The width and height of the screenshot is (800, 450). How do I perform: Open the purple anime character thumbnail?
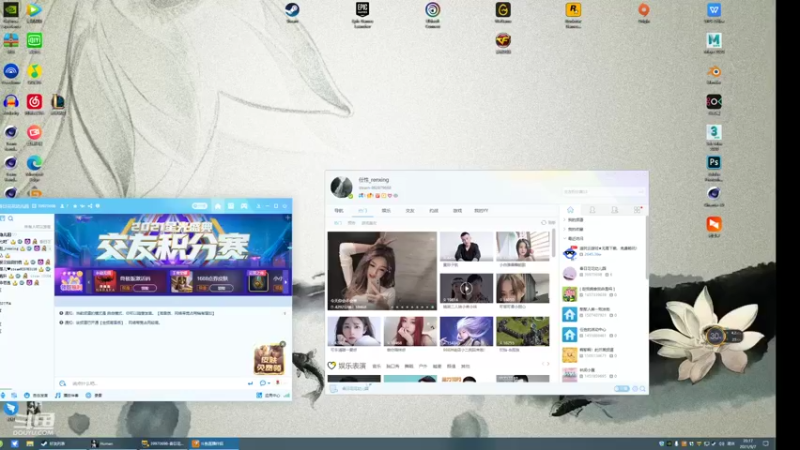point(466,331)
